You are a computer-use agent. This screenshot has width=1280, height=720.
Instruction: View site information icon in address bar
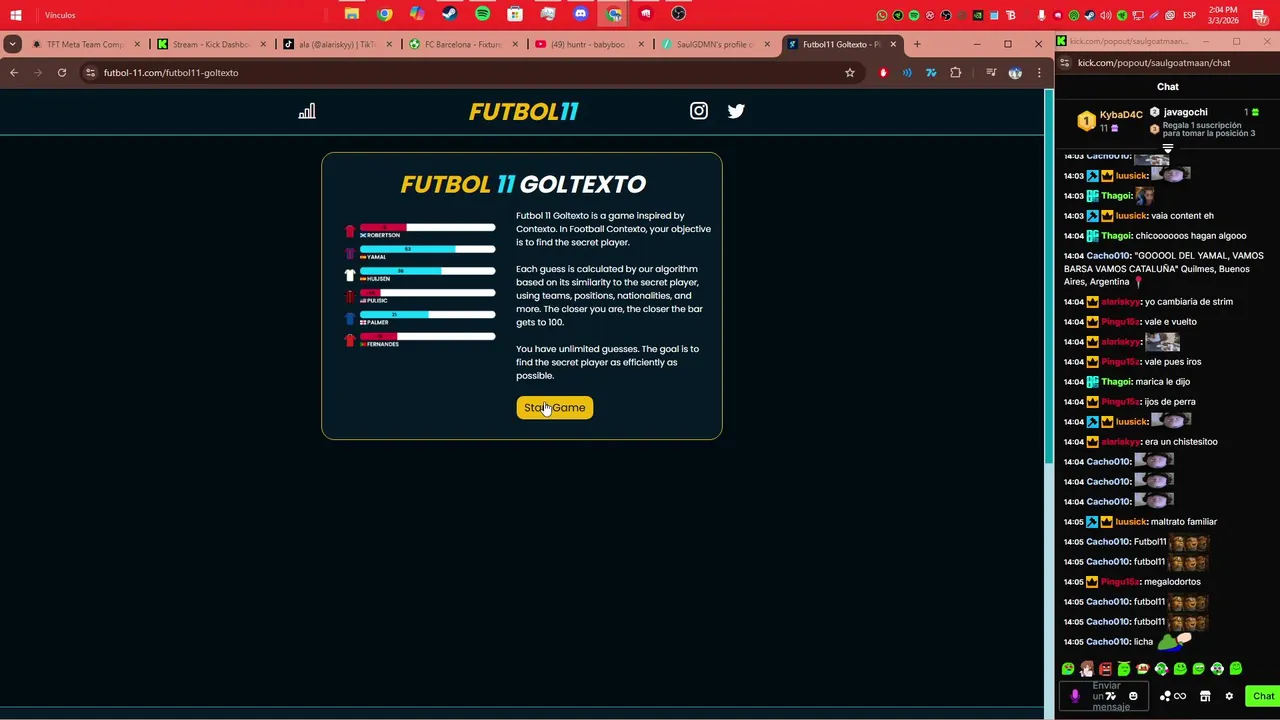pos(90,72)
